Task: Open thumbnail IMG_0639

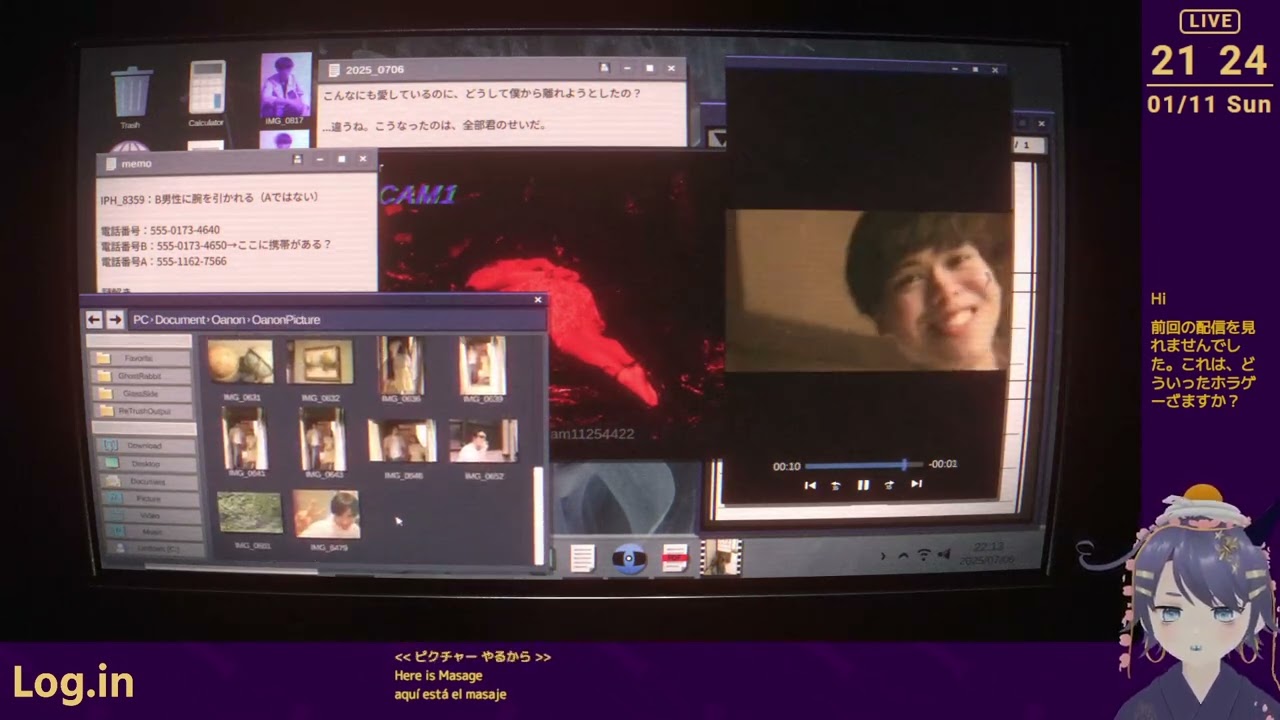Action: 481,368
